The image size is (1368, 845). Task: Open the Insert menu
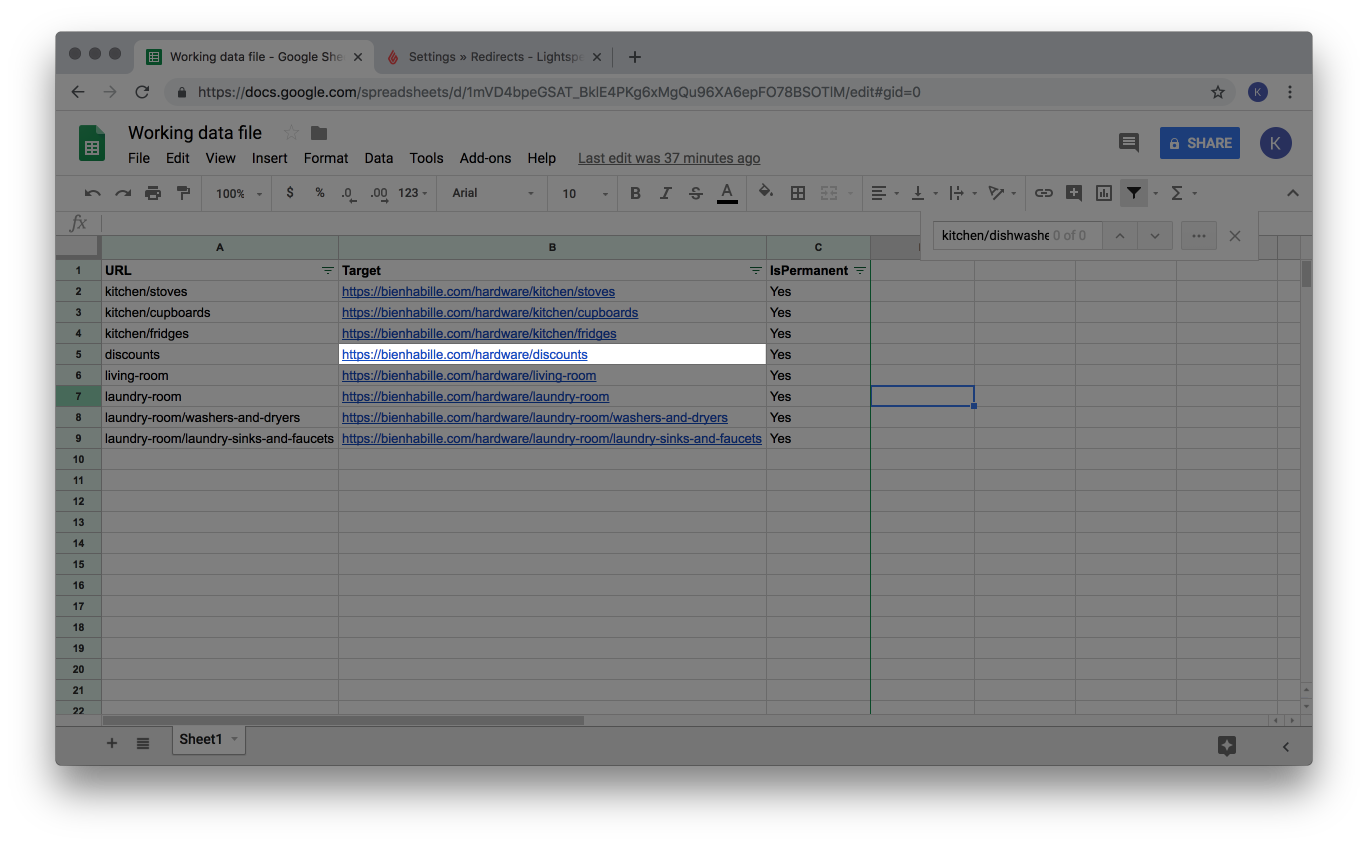[x=270, y=158]
